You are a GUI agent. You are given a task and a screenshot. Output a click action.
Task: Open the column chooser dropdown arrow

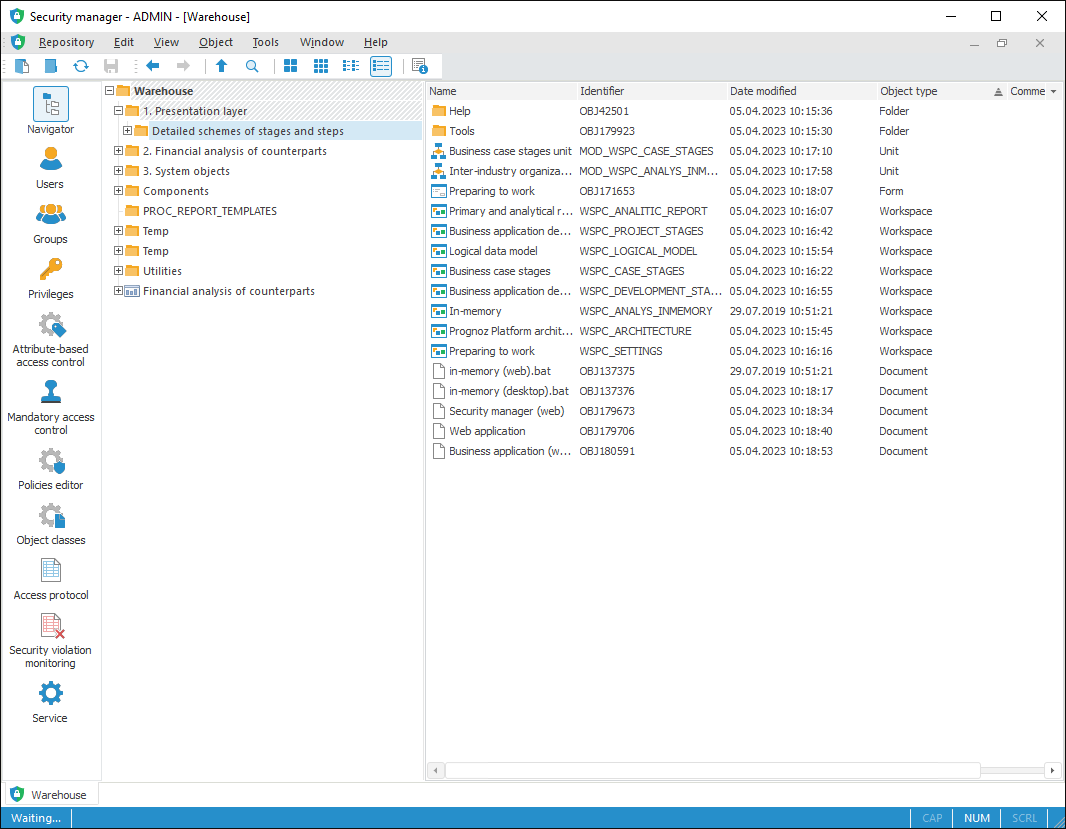coord(1053,91)
